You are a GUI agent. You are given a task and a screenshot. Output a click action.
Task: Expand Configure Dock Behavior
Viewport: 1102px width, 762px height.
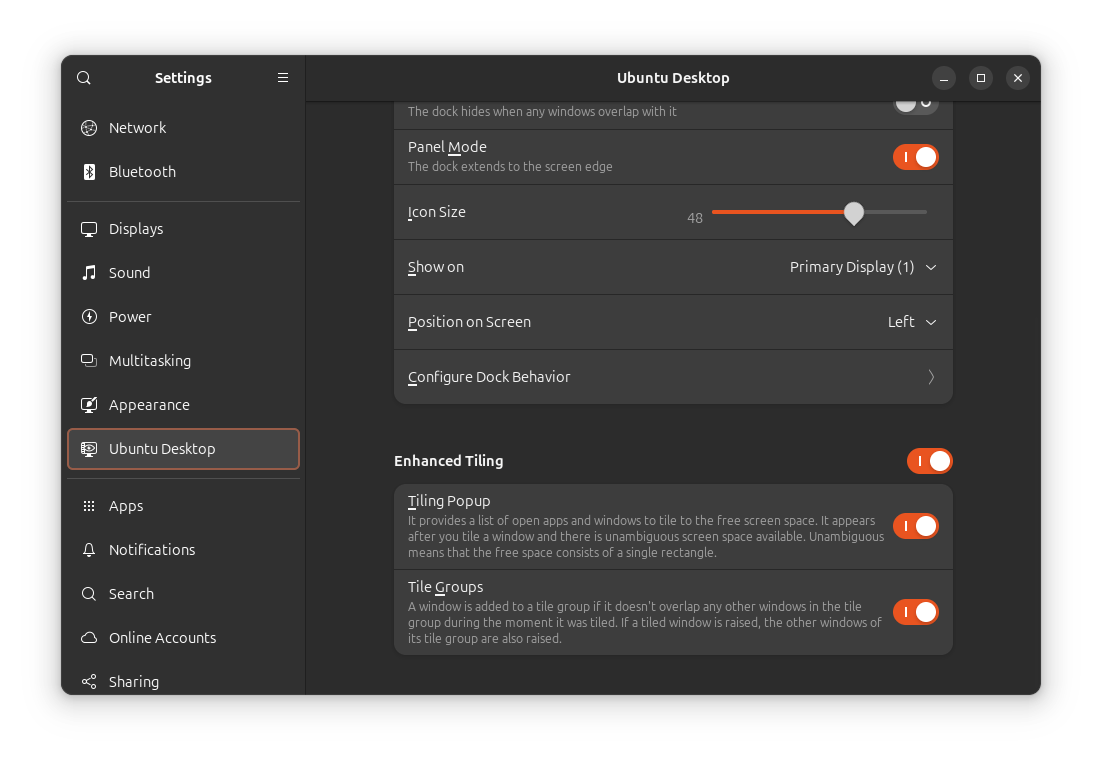pyautogui.click(x=673, y=376)
